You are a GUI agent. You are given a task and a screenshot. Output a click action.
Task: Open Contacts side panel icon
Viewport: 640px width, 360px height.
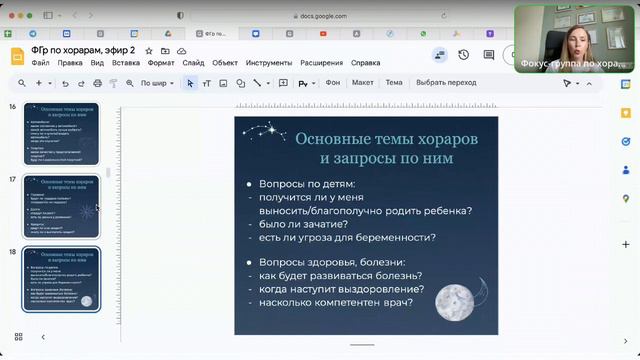(626, 170)
